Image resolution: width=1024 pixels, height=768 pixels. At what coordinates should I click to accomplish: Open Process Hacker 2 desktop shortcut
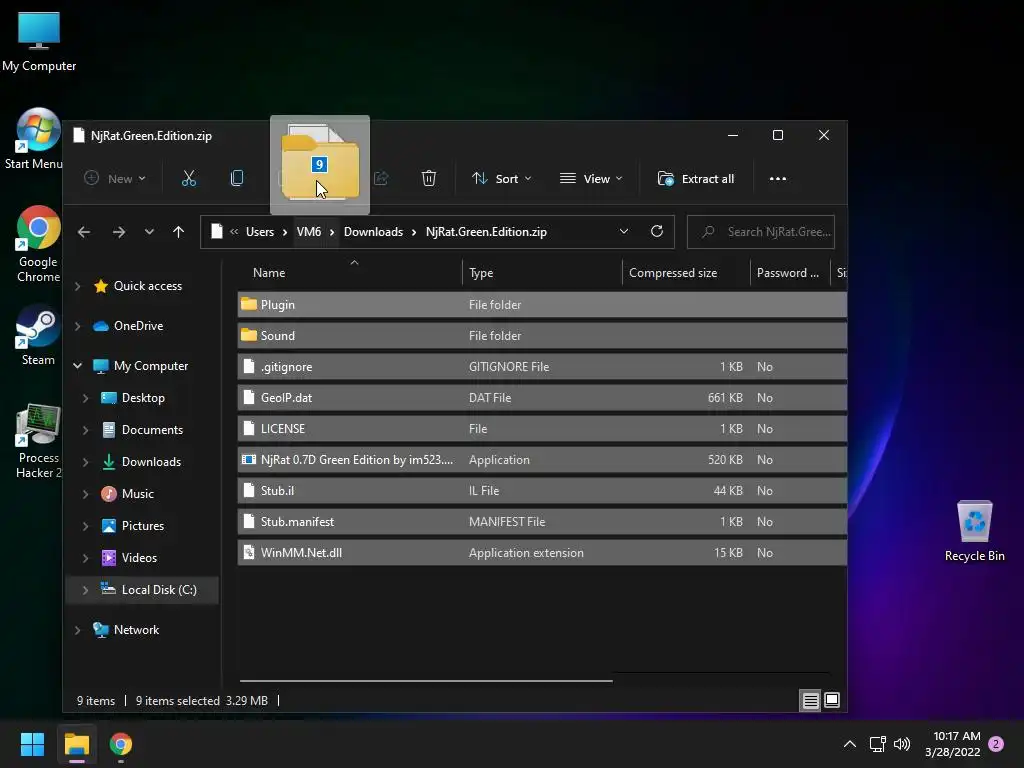click(x=39, y=441)
